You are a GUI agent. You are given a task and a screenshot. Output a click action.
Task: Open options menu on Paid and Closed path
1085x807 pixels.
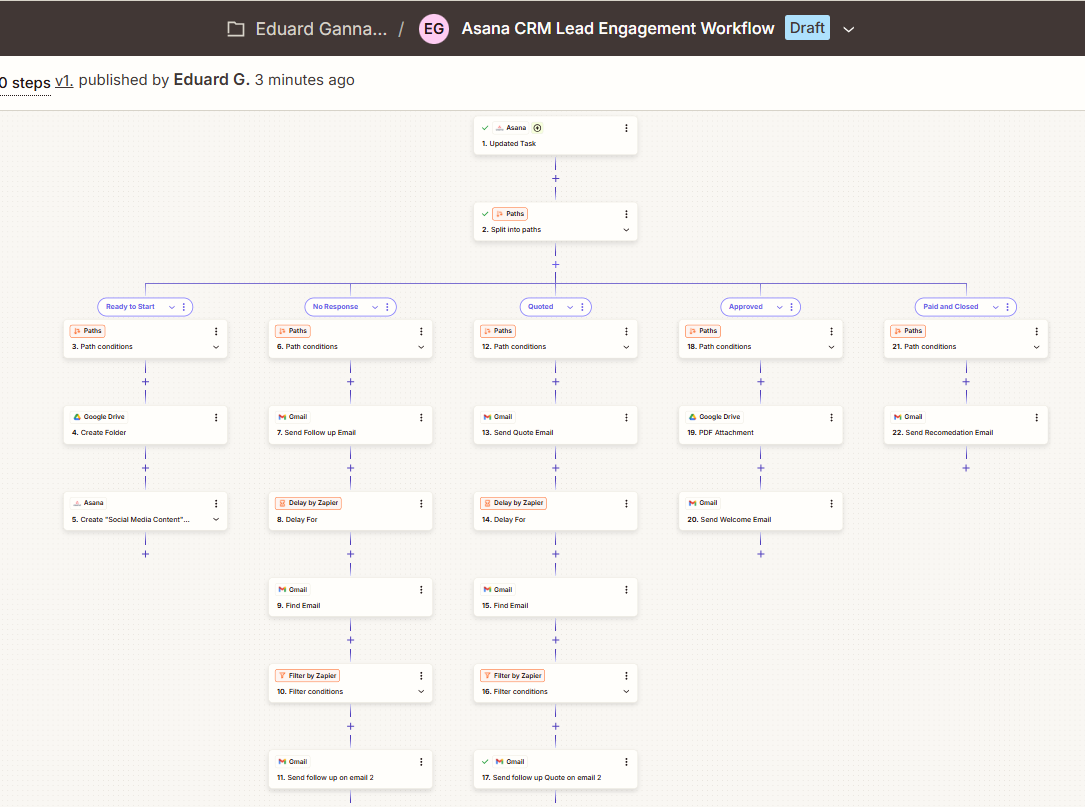(x=1008, y=307)
